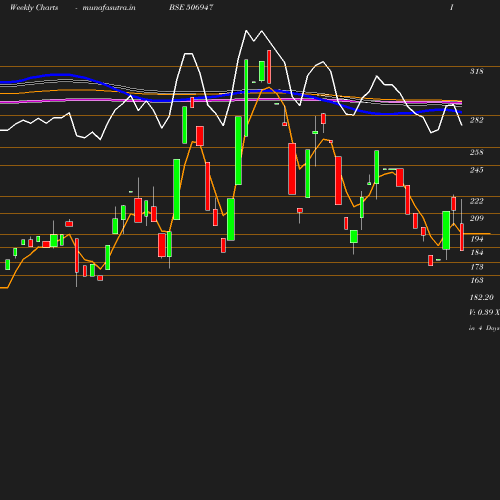Click the 282 price axis label
Screen dimensions: 500x500
(x=476, y=120)
